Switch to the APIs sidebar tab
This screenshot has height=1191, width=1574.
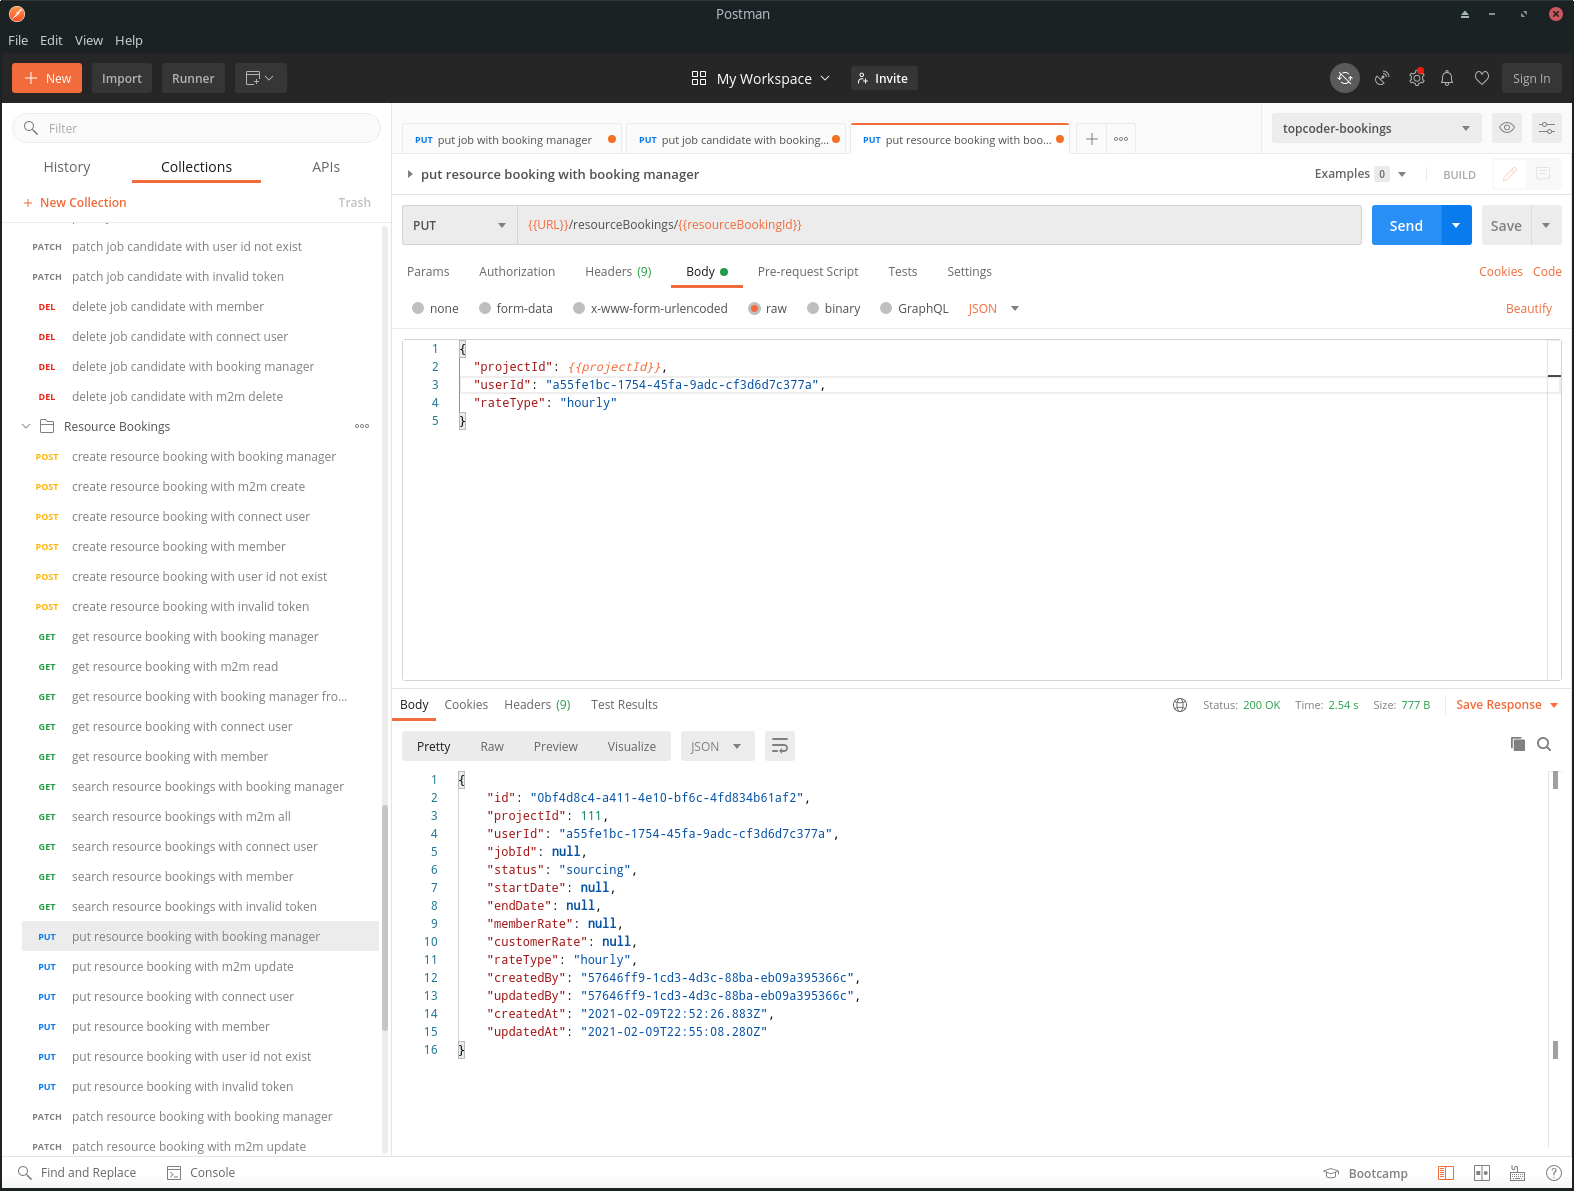pyautogui.click(x=326, y=167)
